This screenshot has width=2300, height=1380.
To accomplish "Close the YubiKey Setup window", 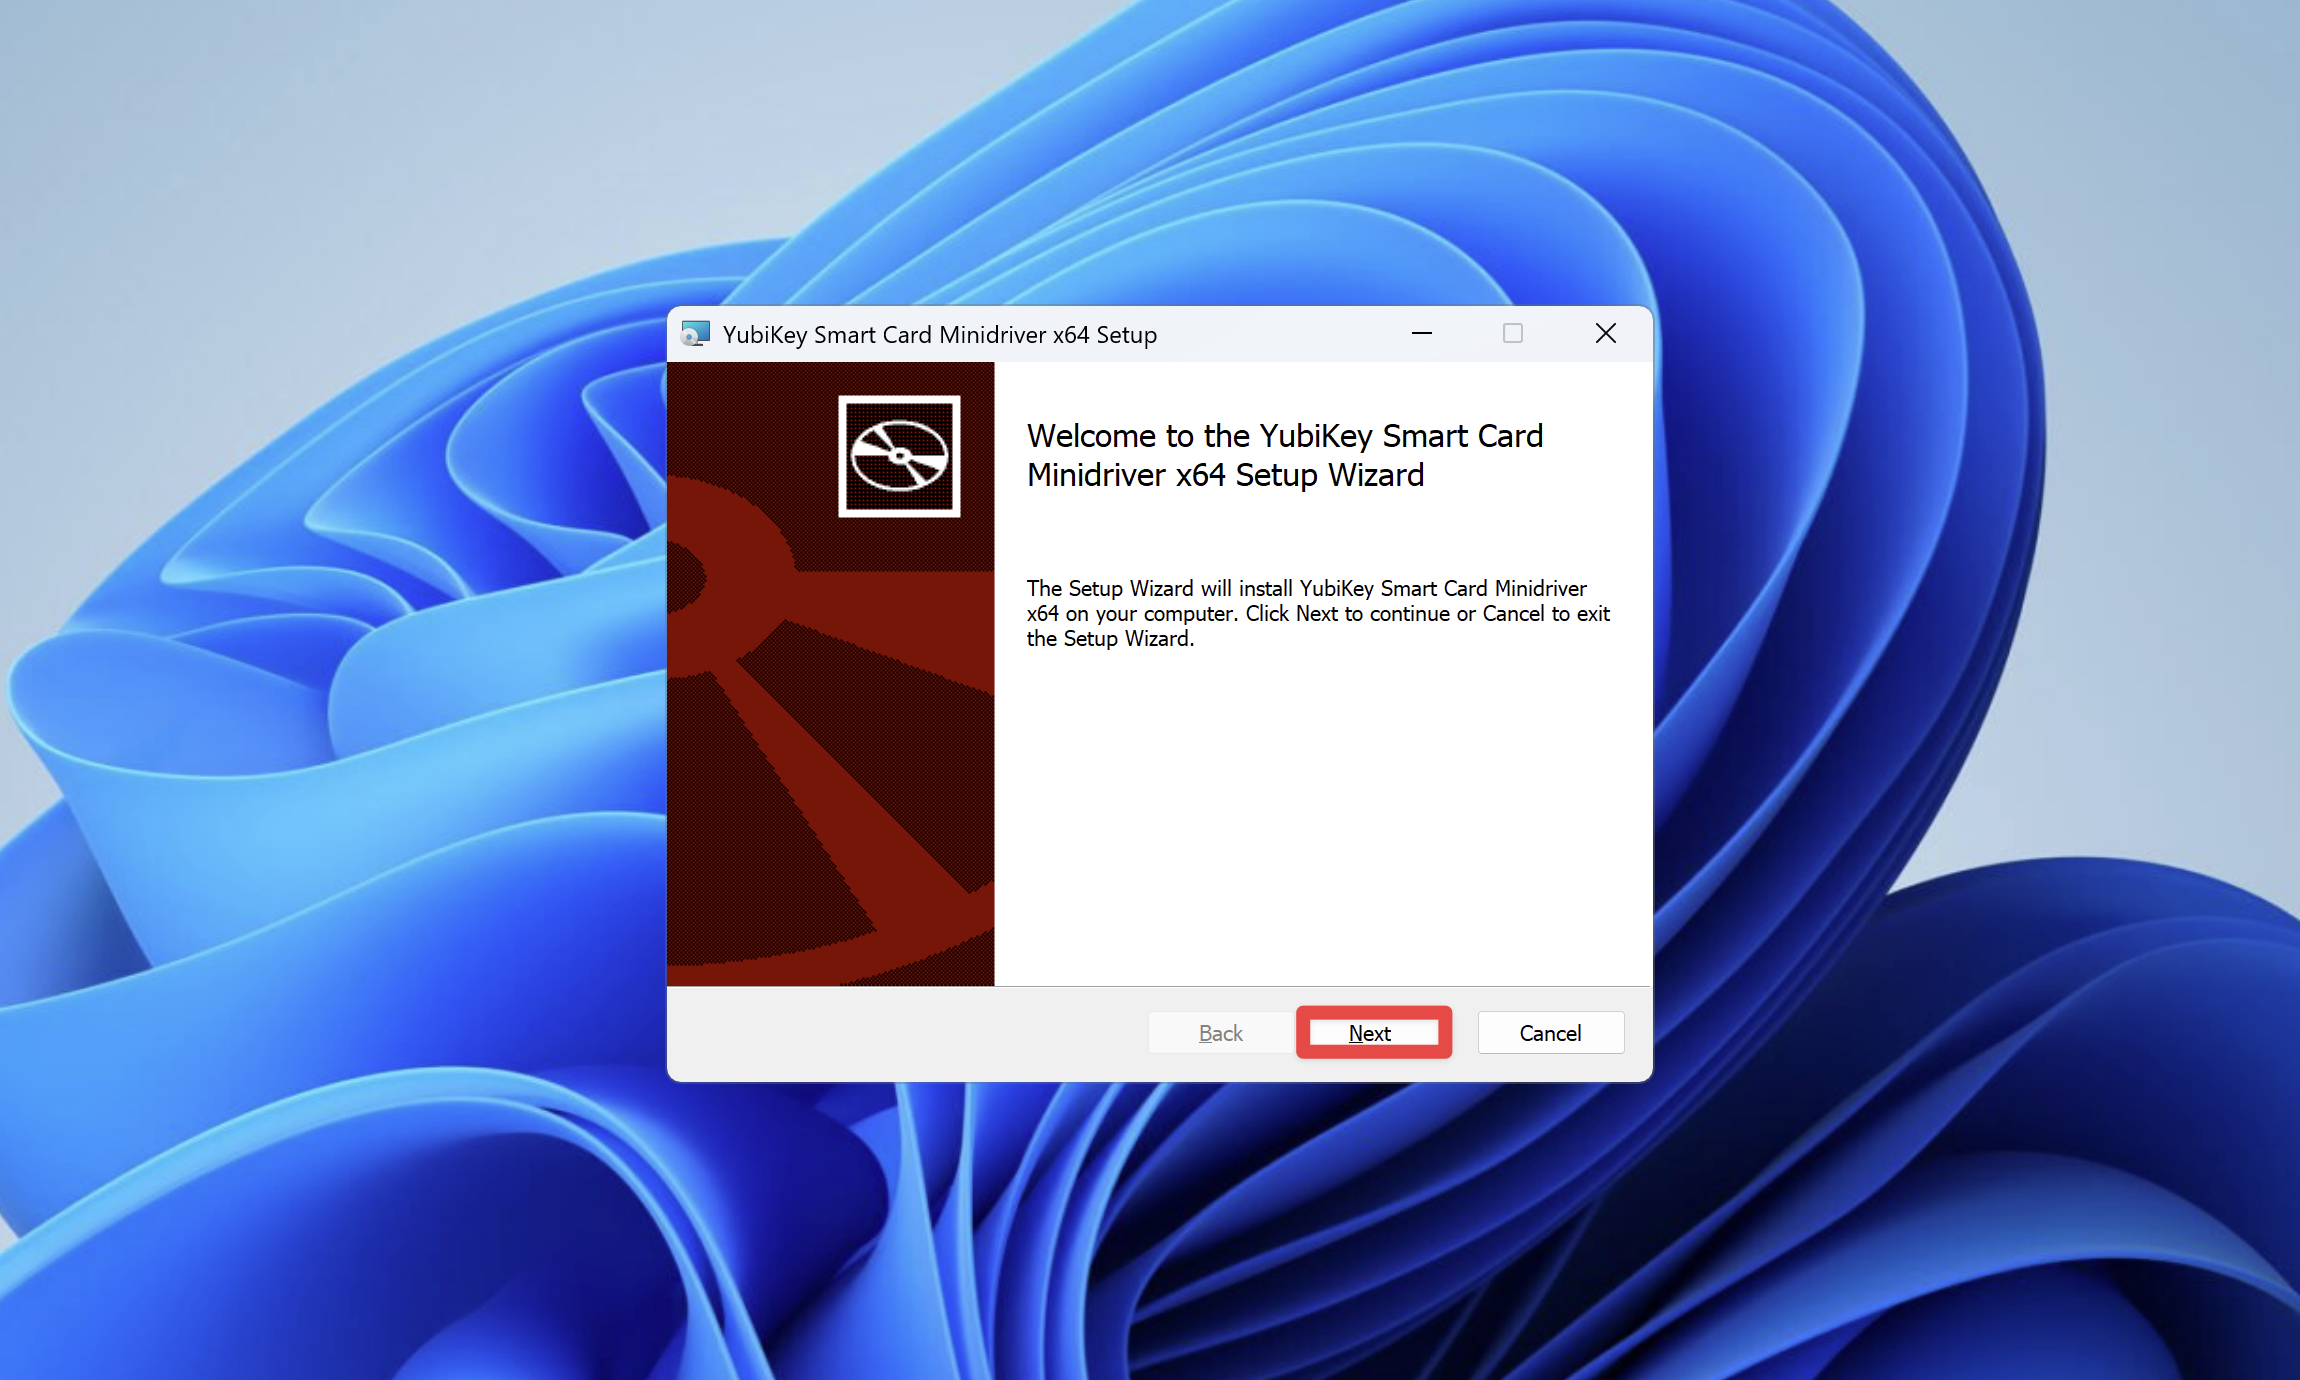I will tap(1605, 334).
